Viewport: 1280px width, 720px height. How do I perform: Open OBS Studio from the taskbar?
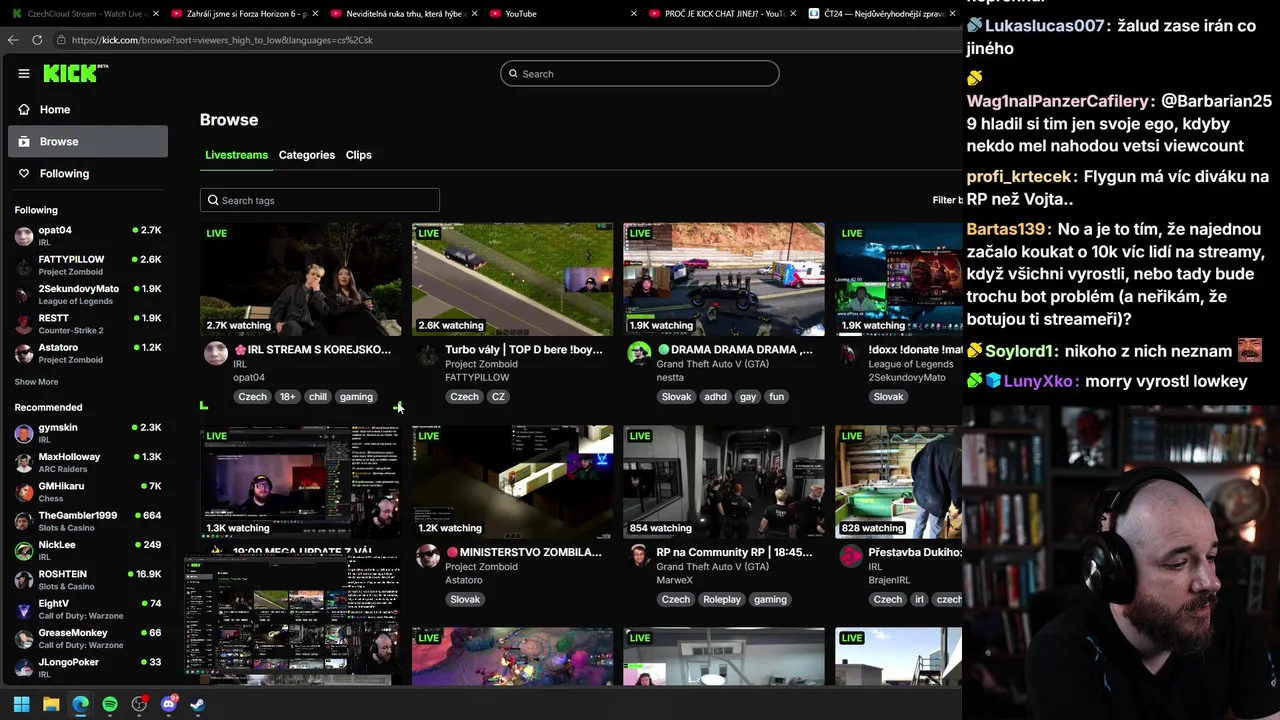139,704
